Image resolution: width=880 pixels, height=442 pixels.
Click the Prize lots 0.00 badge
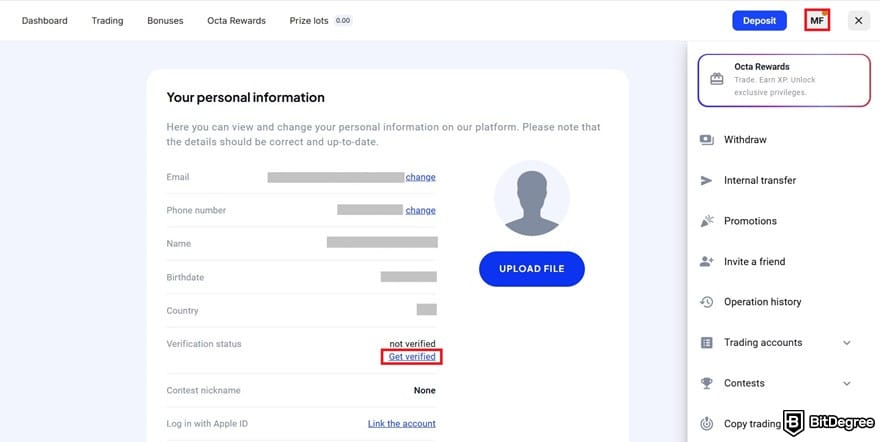(343, 21)
